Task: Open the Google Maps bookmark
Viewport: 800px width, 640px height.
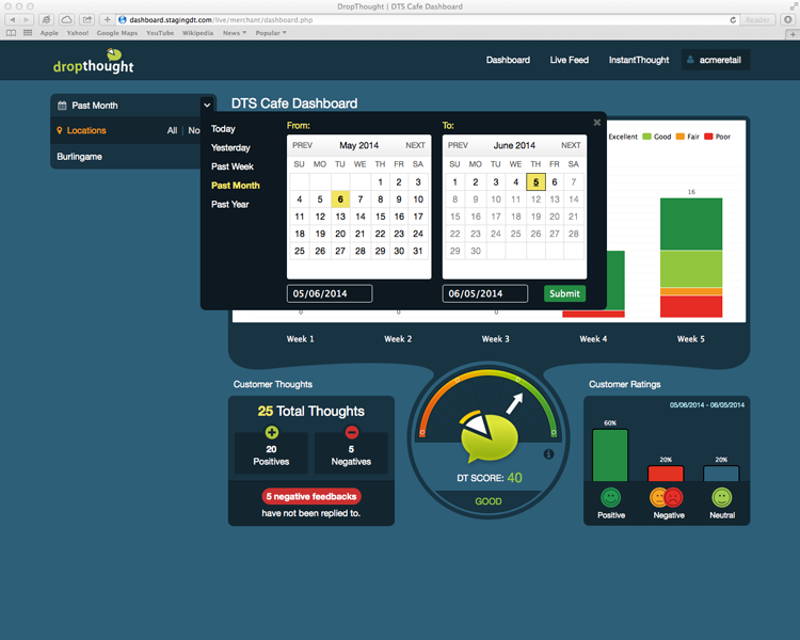Action: [117, 33]
